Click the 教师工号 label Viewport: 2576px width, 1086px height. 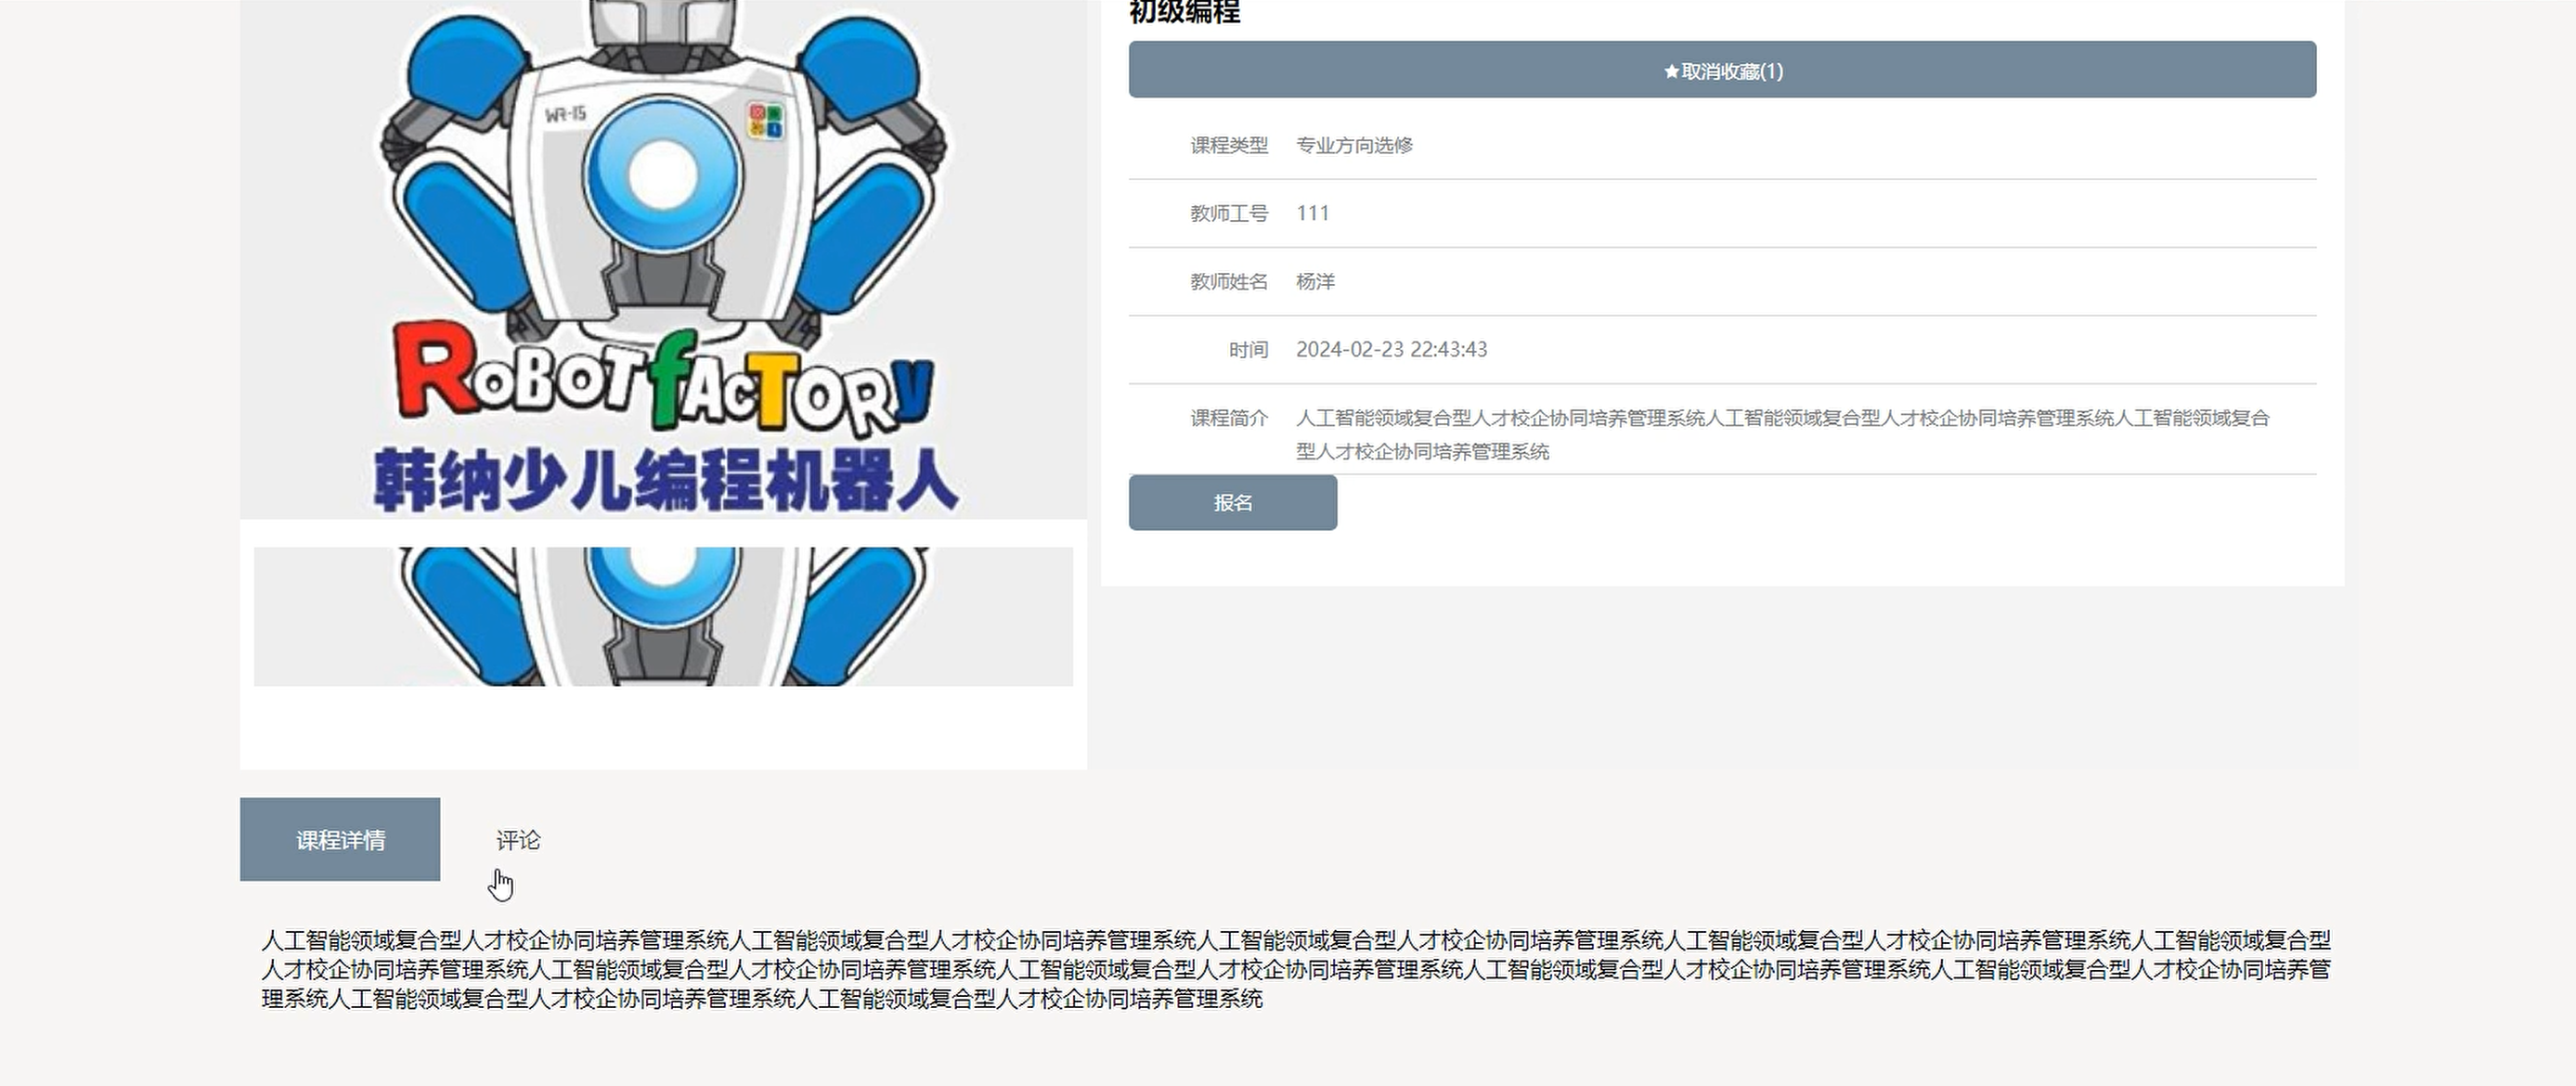tap(1229, 214)
